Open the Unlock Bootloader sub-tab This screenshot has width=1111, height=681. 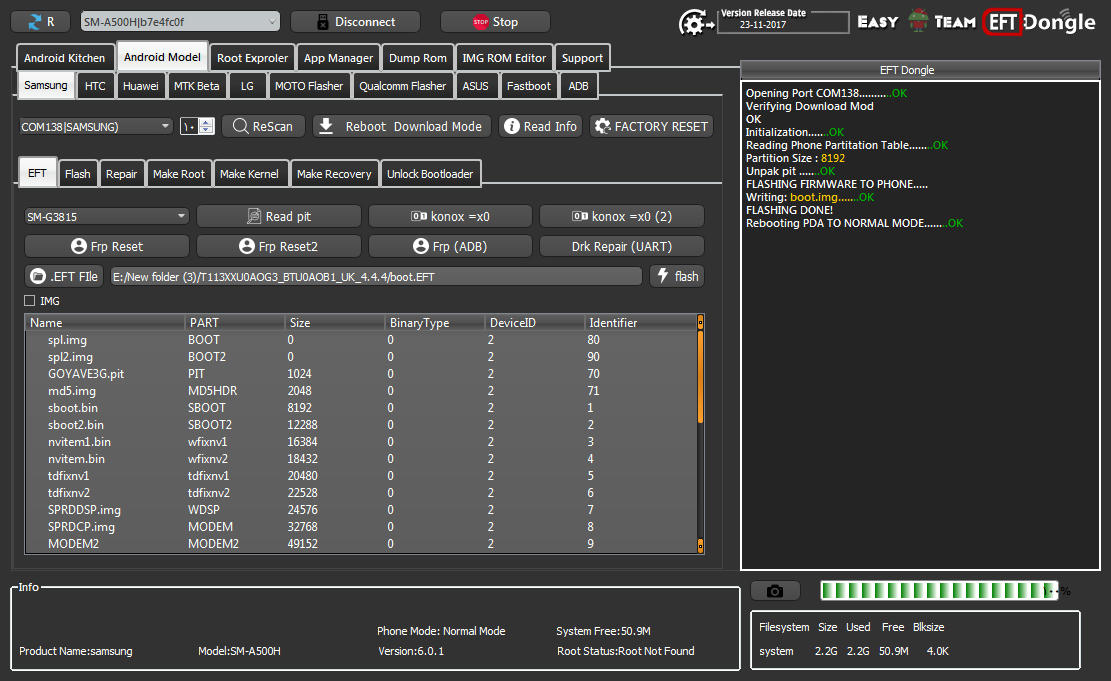click(x=429, y=174)
